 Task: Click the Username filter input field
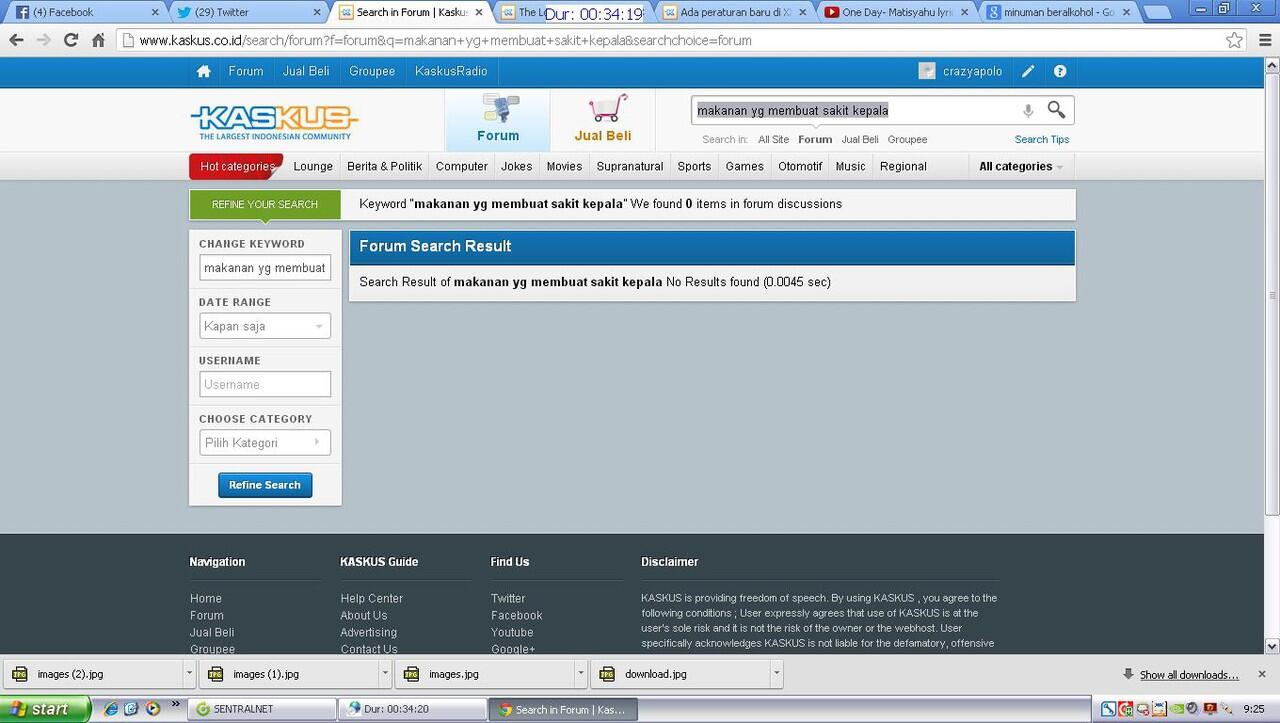click(265, 384)
